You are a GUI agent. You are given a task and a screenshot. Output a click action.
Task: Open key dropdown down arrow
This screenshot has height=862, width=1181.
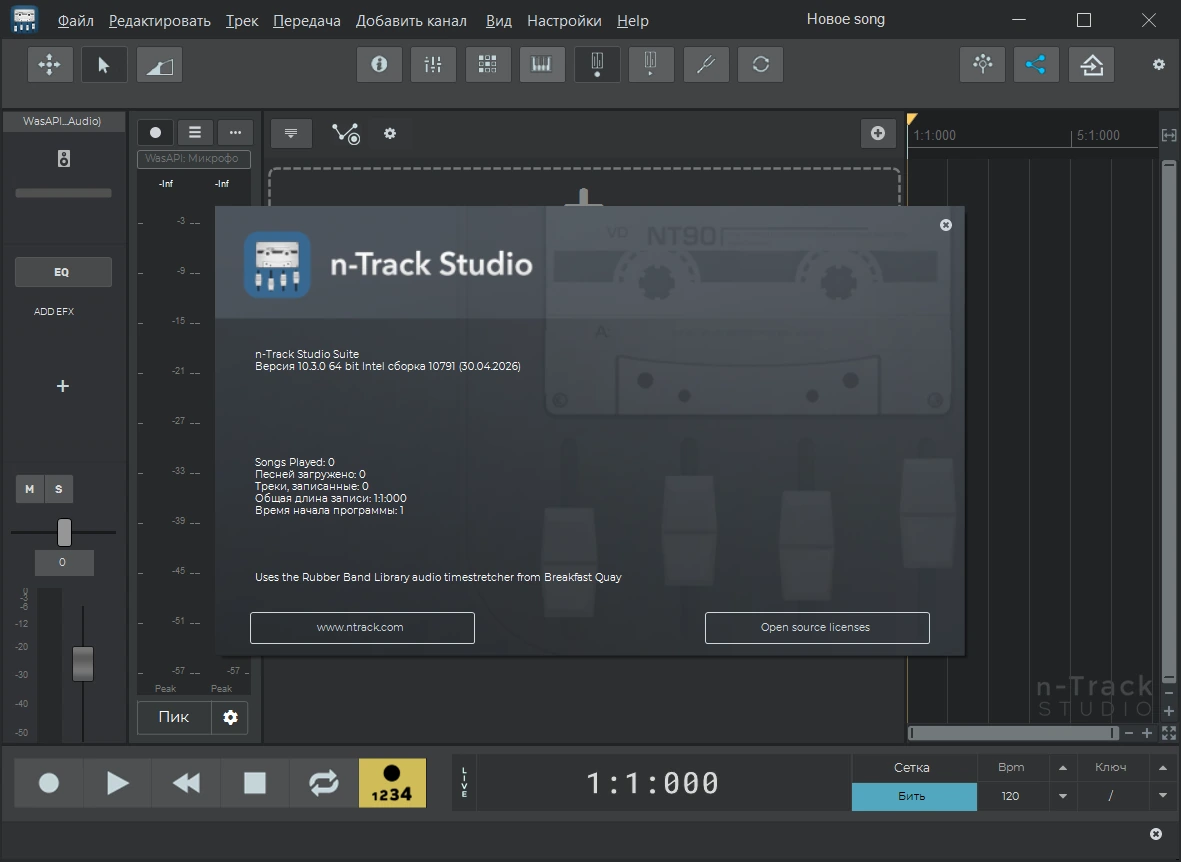[1163, 796]
